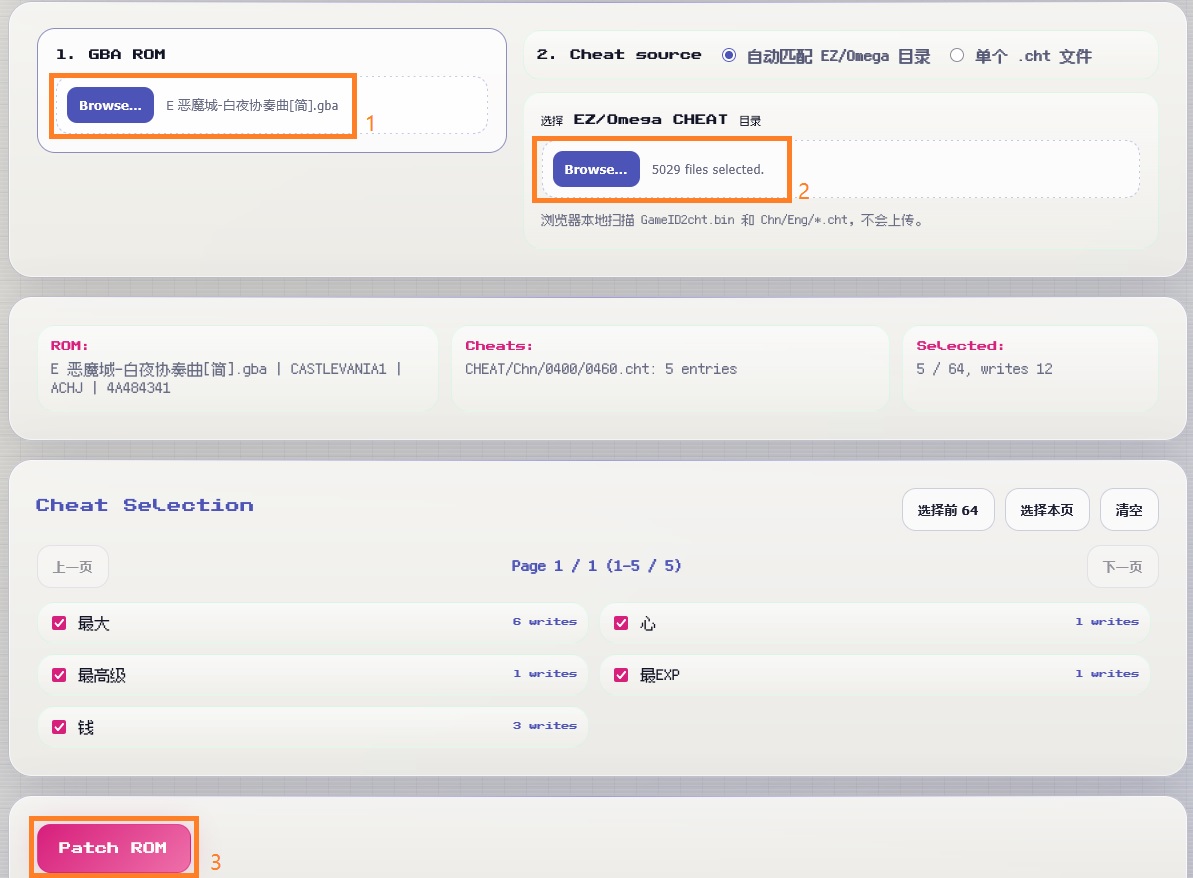Click the '5 / 64, writes 12' text
Viewport: 1193px width, 878px height.
985,369
